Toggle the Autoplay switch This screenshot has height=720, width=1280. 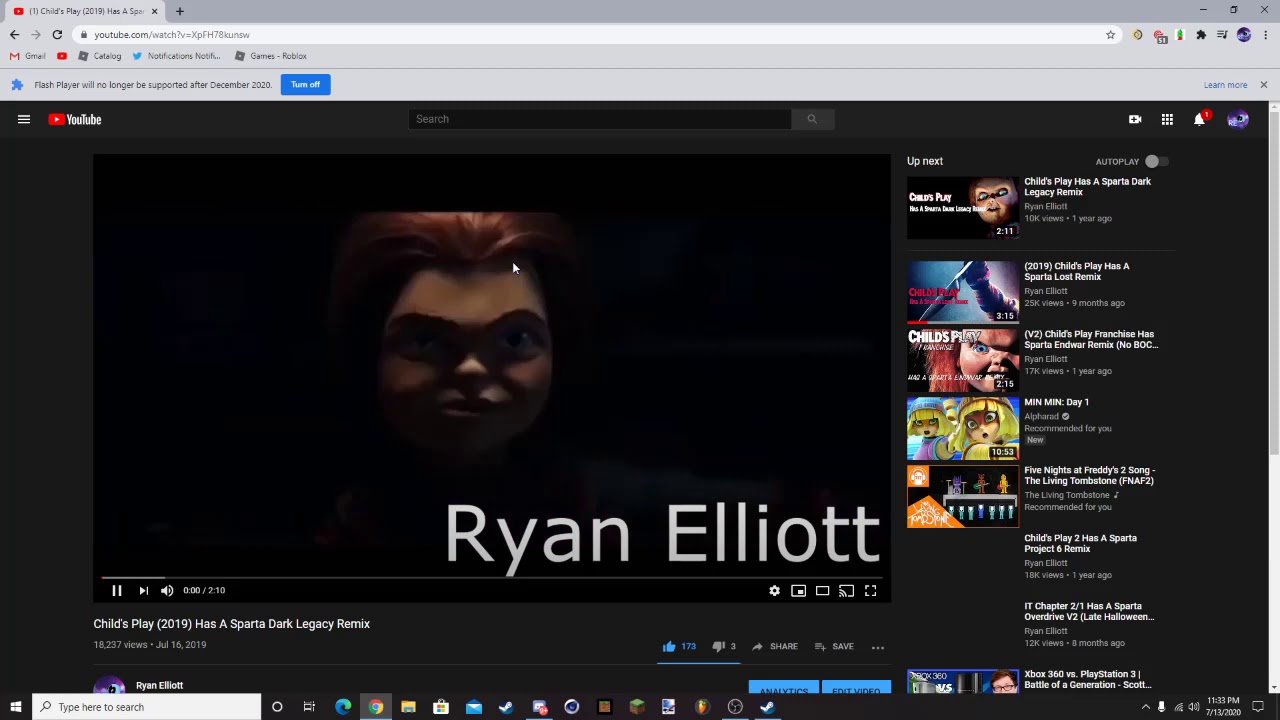coord(1156,161)
